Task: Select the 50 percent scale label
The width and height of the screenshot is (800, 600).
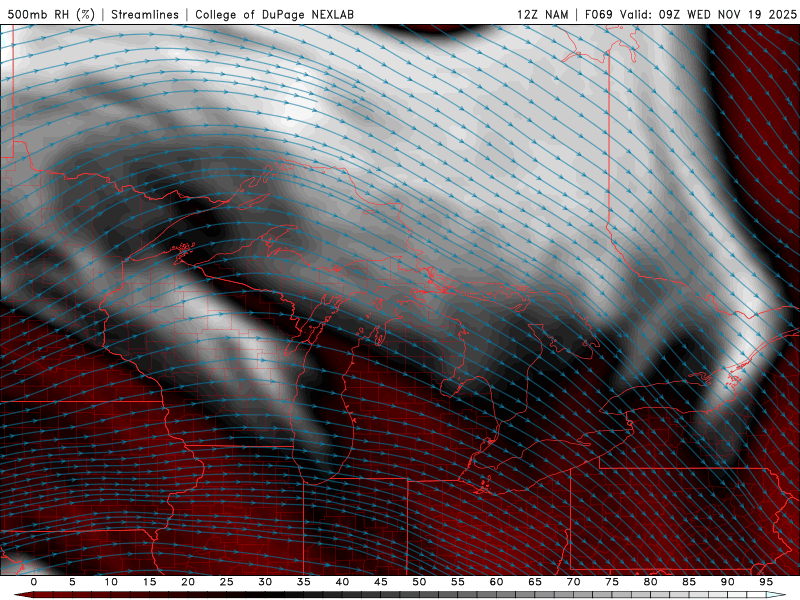Action: [x=419, y=582]
